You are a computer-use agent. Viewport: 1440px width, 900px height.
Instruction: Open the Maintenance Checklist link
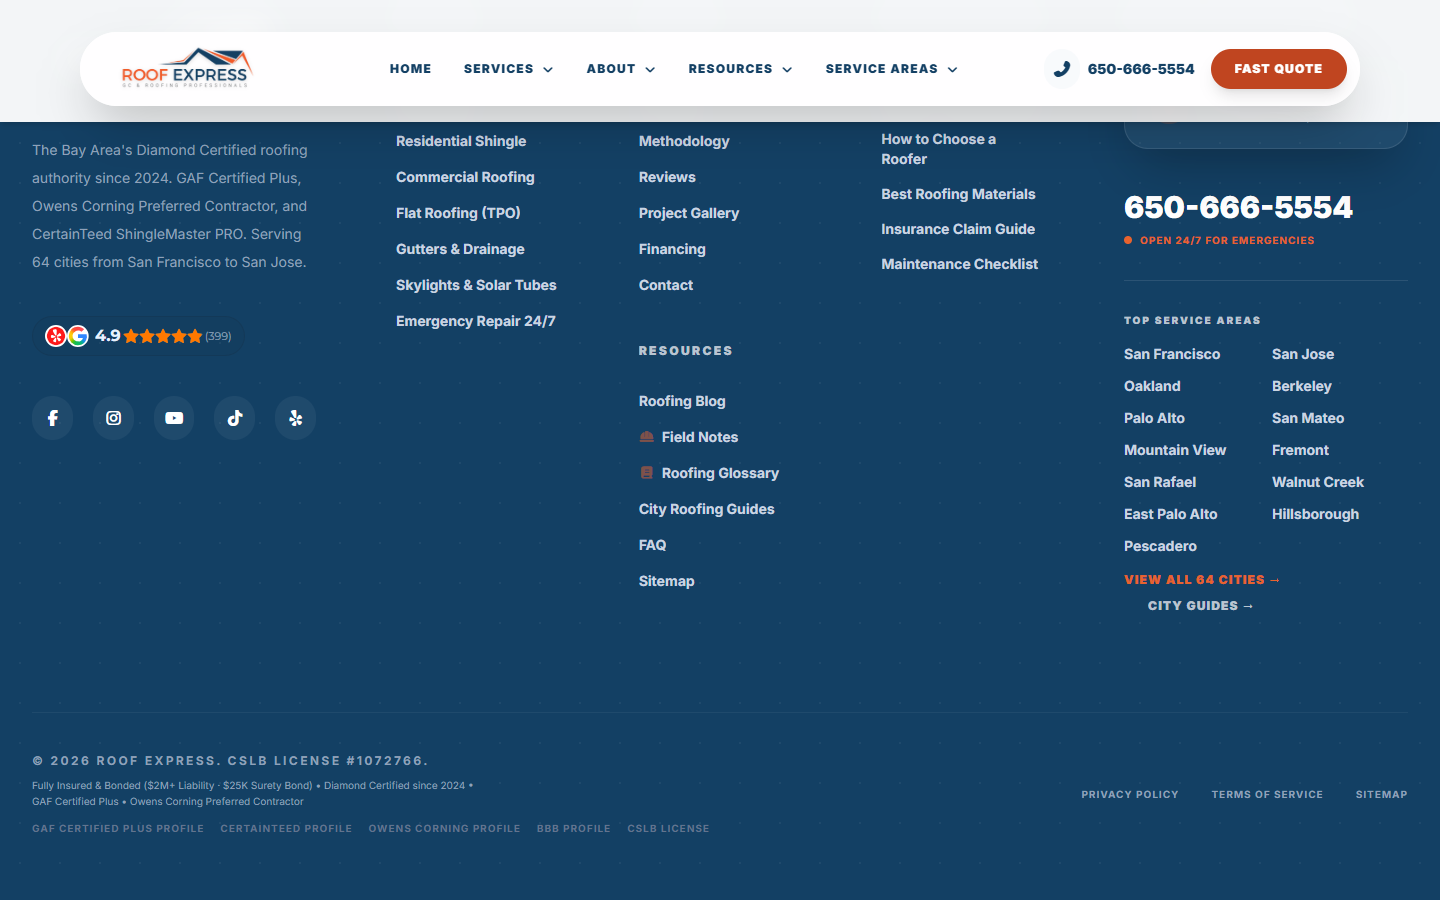960,264
